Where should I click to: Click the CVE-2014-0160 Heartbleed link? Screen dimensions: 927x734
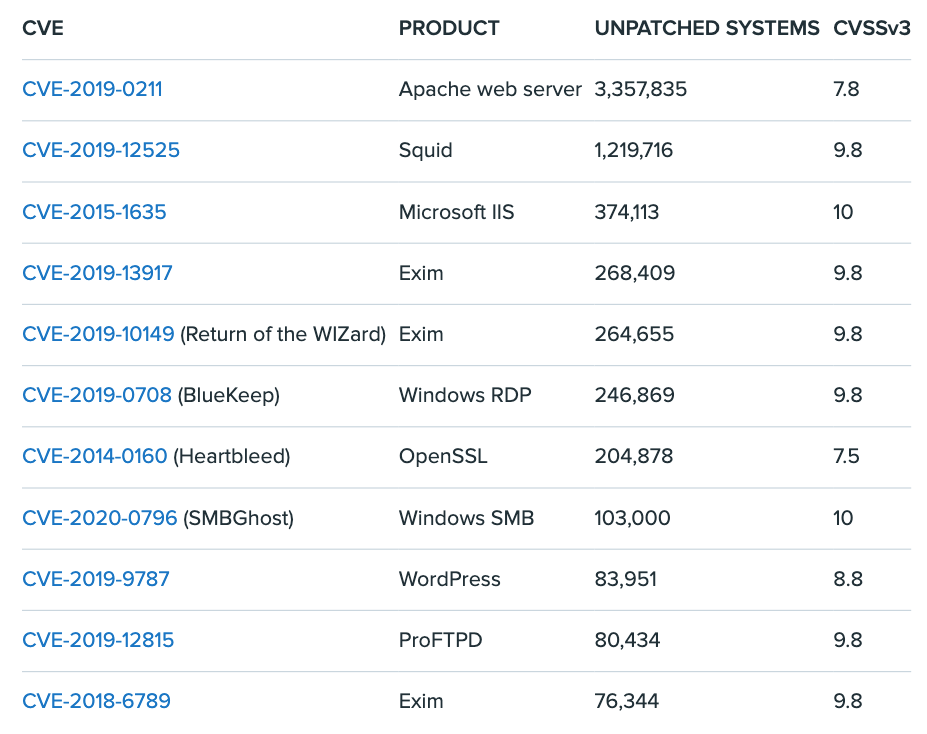tap(95, 456)
